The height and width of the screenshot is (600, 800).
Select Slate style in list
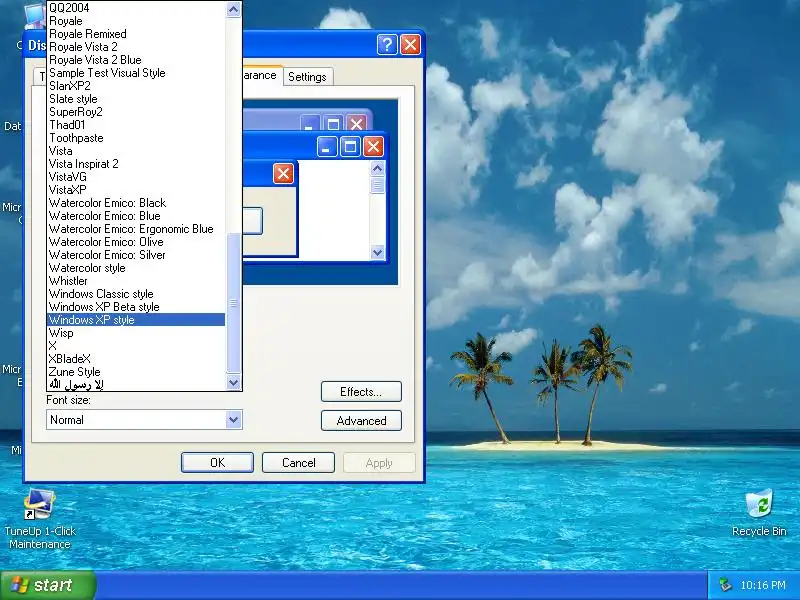(136, 99)
